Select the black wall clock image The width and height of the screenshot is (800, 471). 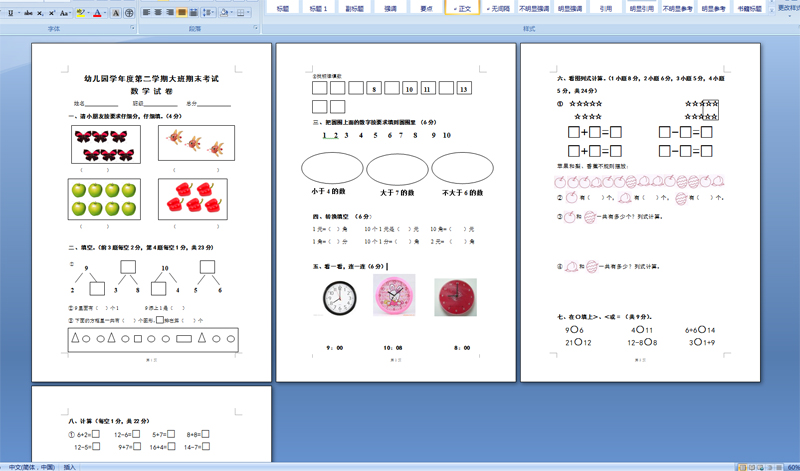(x=339, y=298)
